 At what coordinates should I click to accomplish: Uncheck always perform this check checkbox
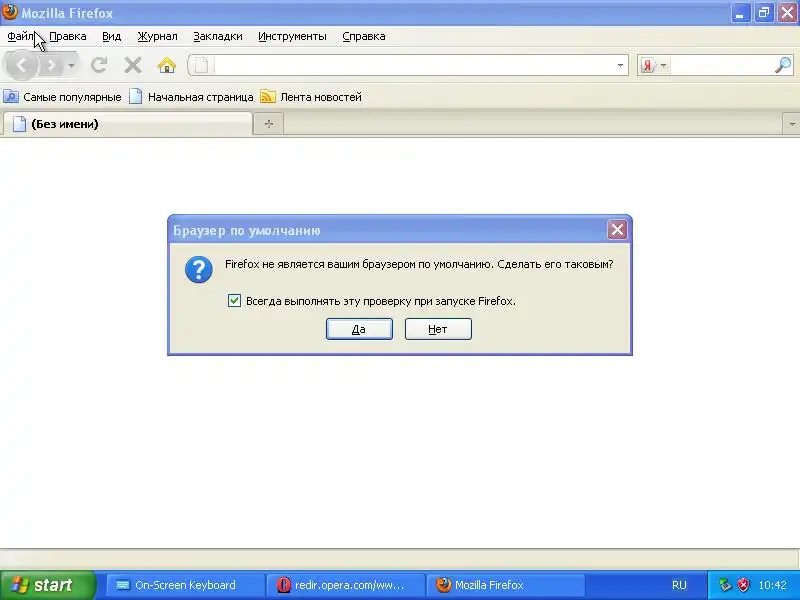point(234,301)
